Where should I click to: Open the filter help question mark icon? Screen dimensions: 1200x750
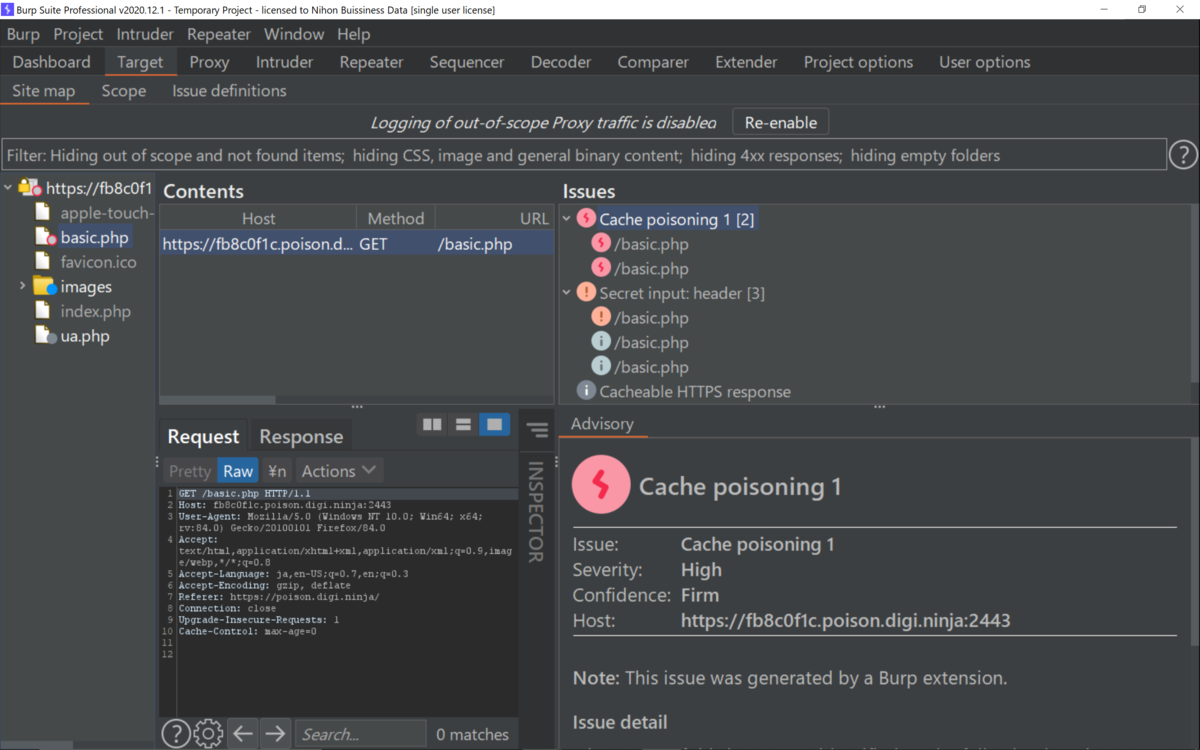coord(1183,155)
